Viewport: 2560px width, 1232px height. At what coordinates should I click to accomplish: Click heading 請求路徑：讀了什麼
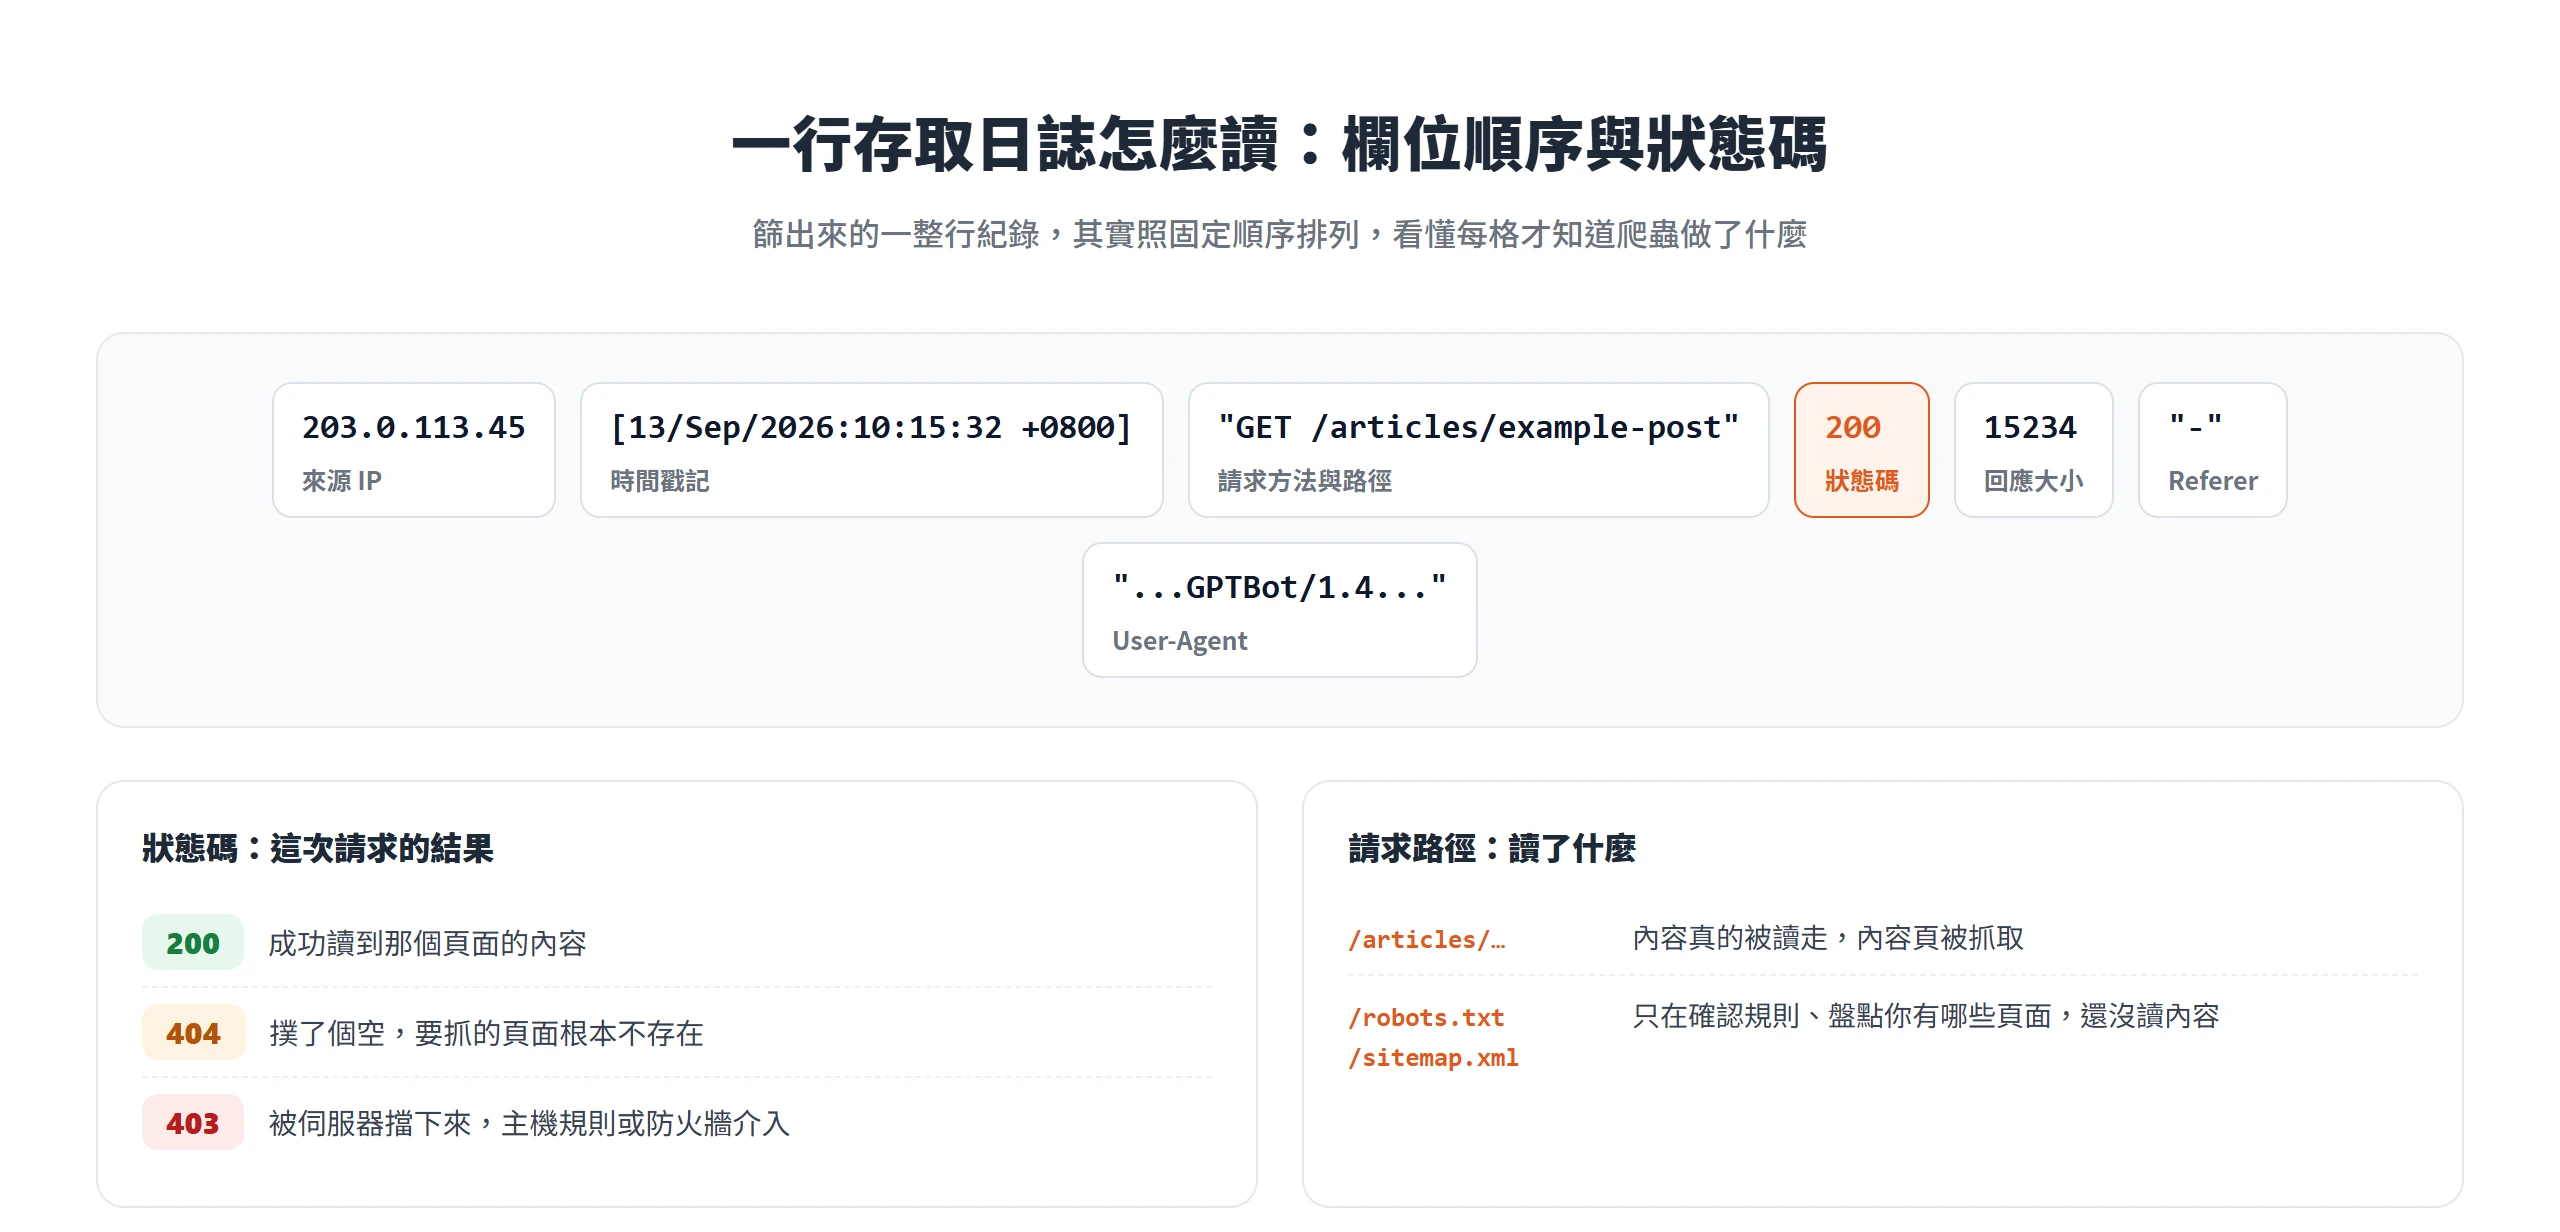pyautogui.click(x=1491, y=848)
